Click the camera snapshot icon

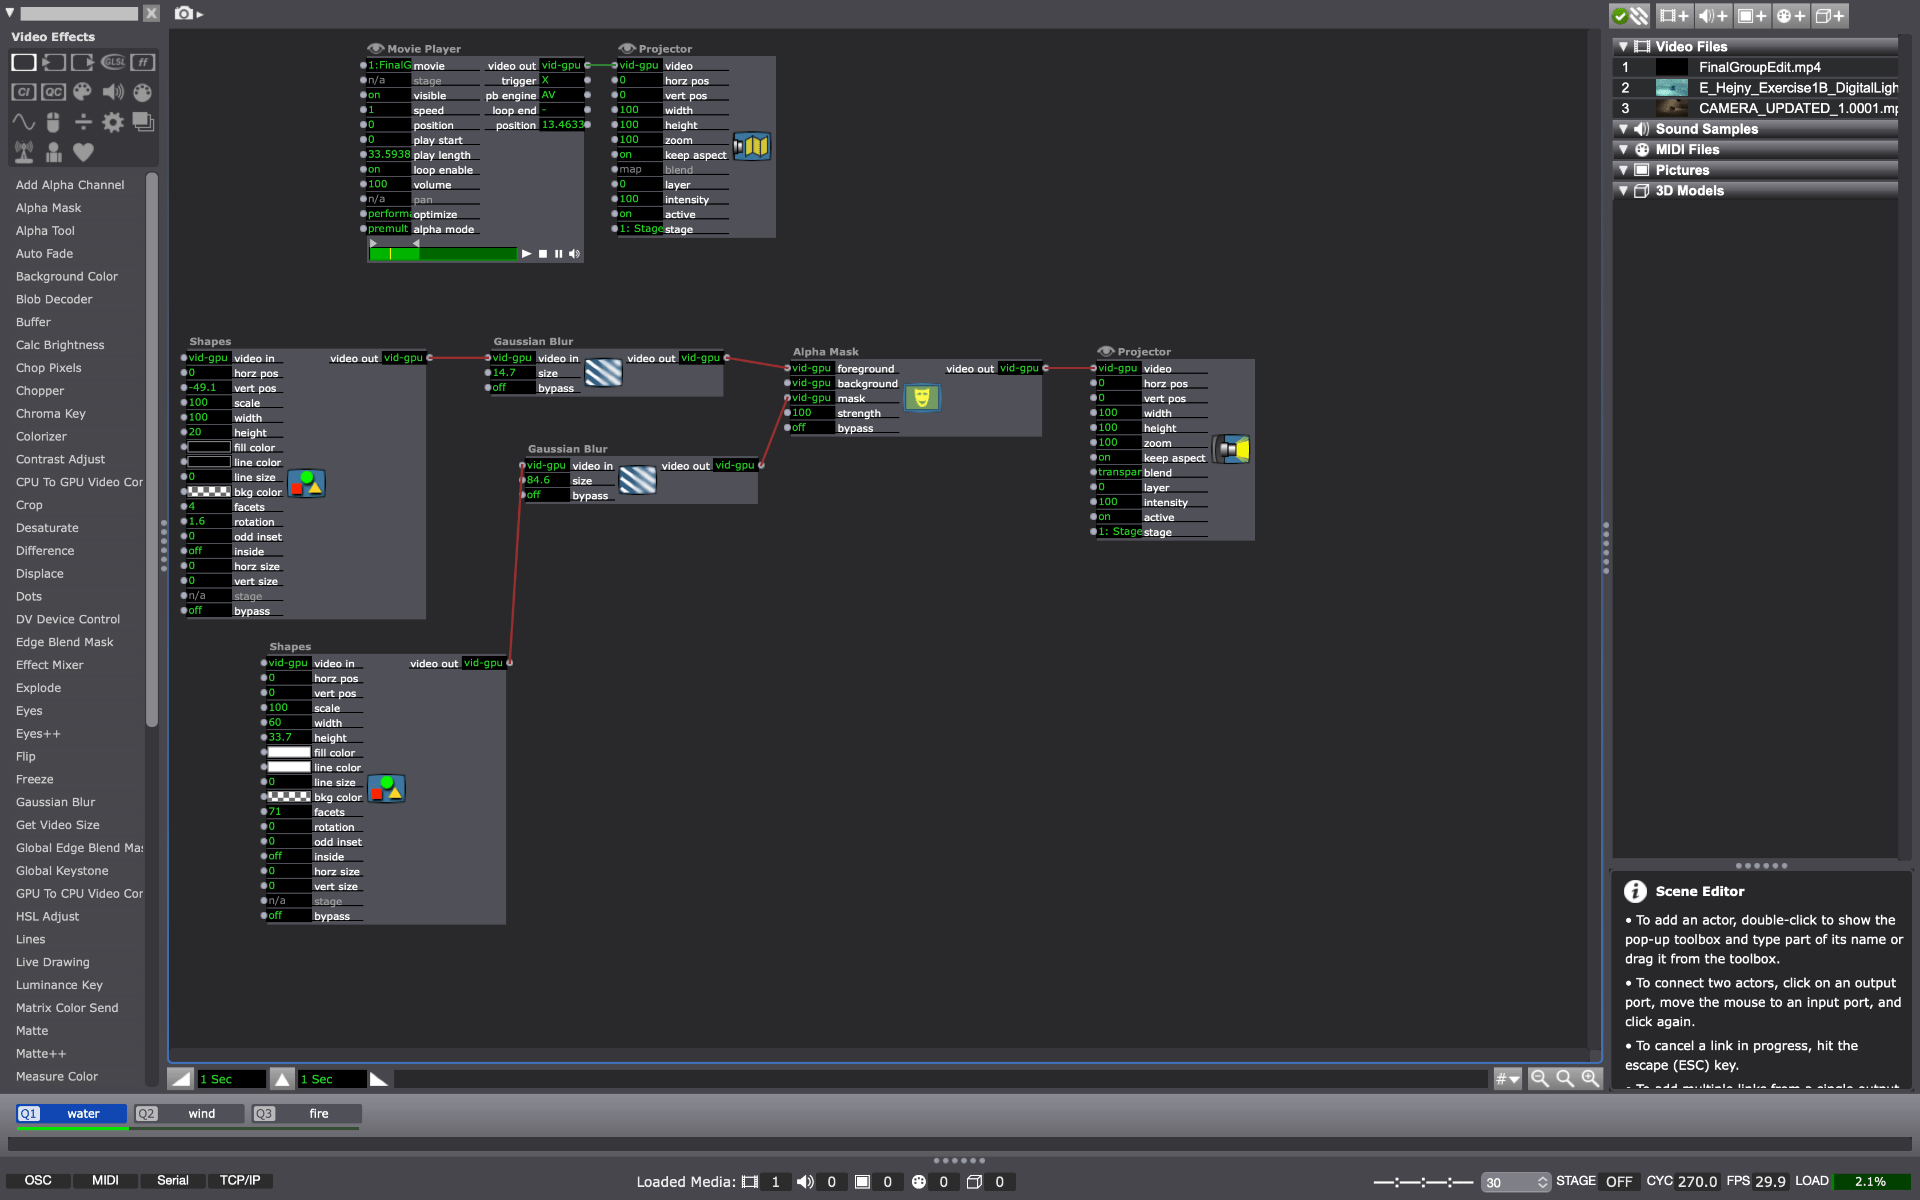pyautogui.click(x=184, y=13)
